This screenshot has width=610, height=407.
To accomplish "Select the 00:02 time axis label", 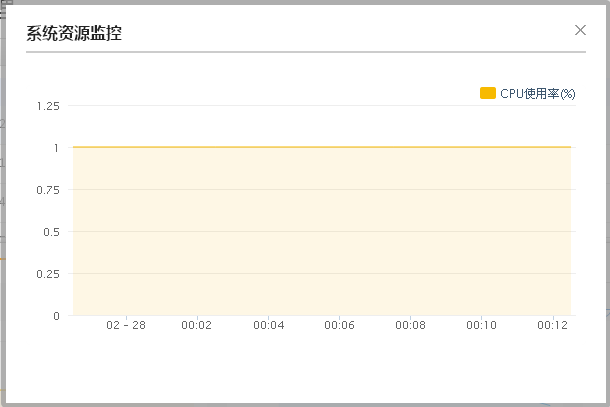I will tap(196, 326).
